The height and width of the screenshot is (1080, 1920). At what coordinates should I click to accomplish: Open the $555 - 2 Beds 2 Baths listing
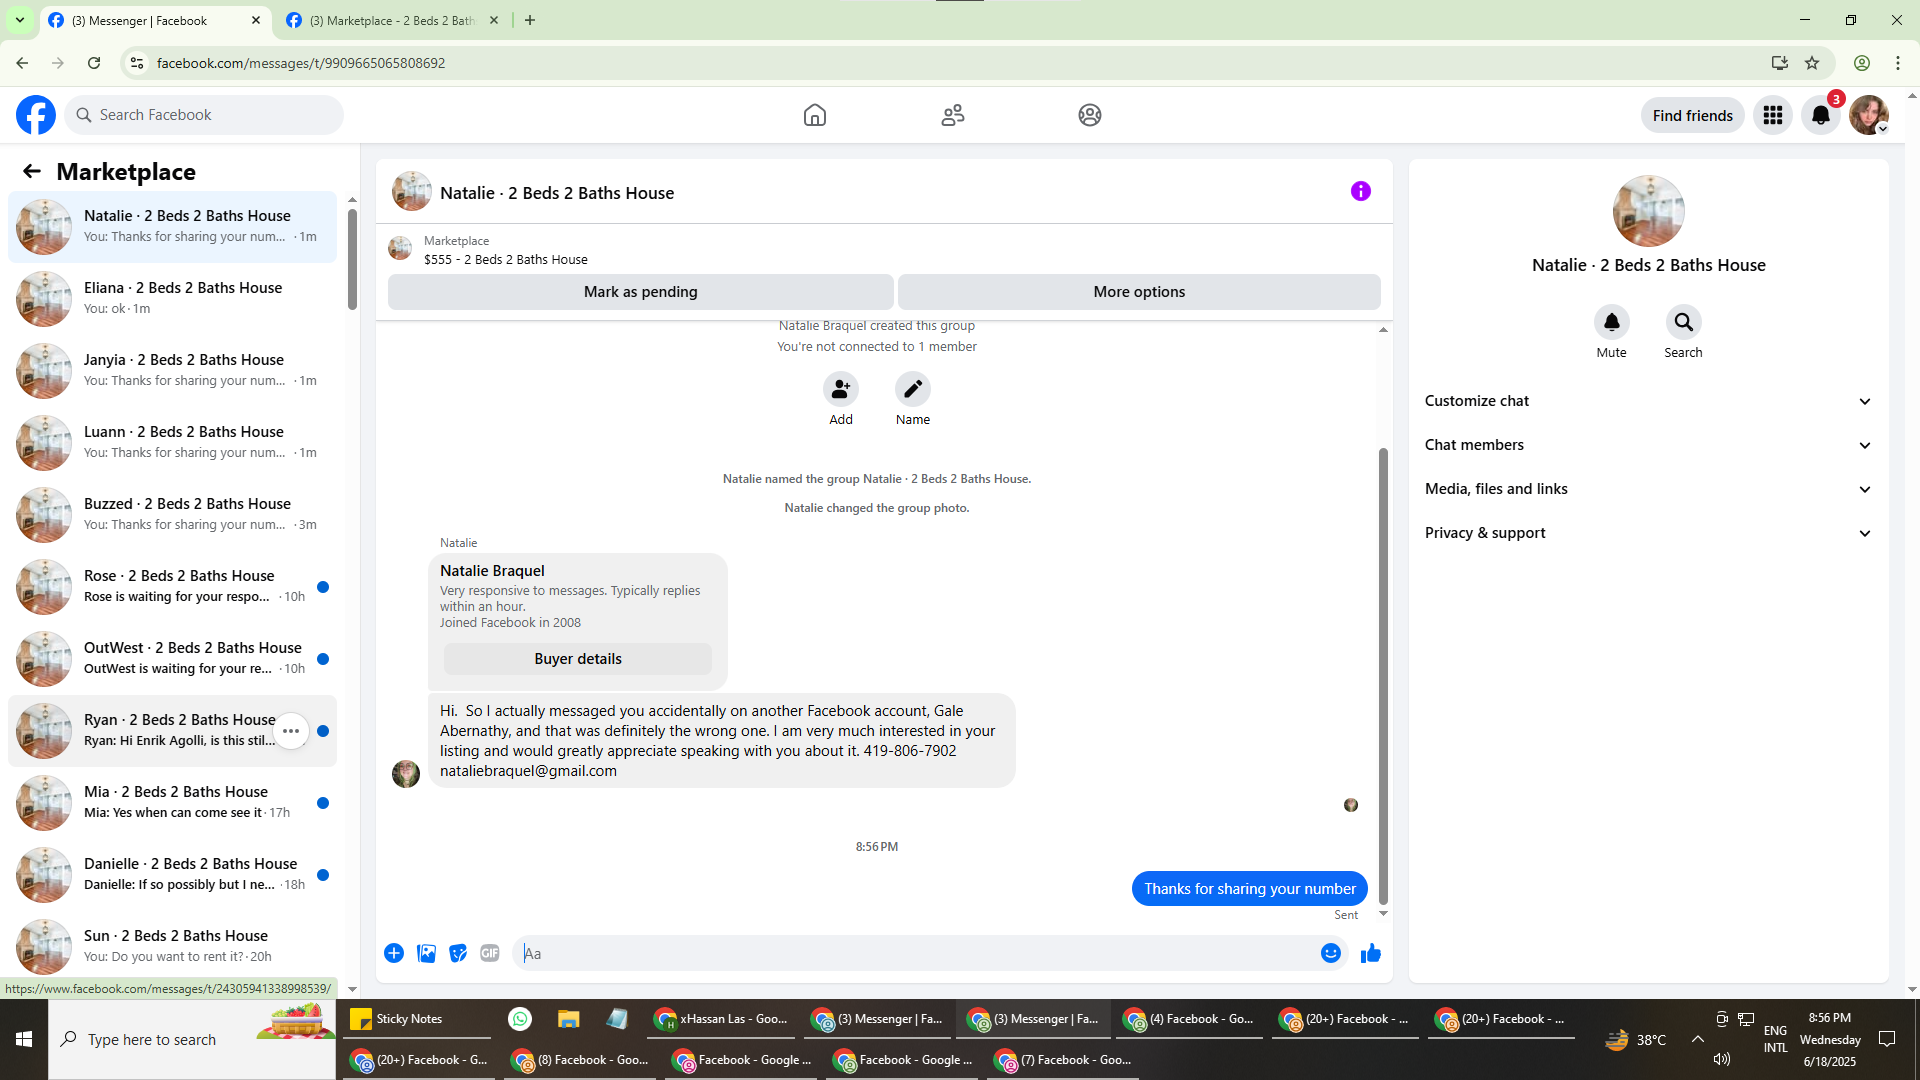point(506,260)
